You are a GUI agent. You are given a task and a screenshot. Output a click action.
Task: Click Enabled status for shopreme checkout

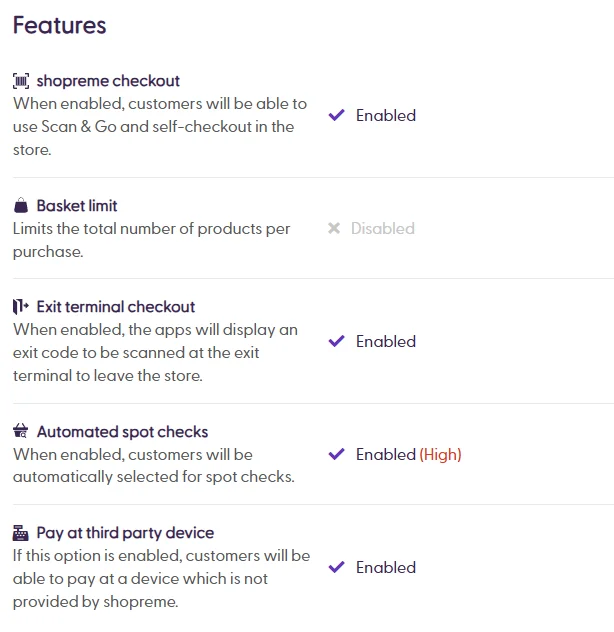[386, 115]
